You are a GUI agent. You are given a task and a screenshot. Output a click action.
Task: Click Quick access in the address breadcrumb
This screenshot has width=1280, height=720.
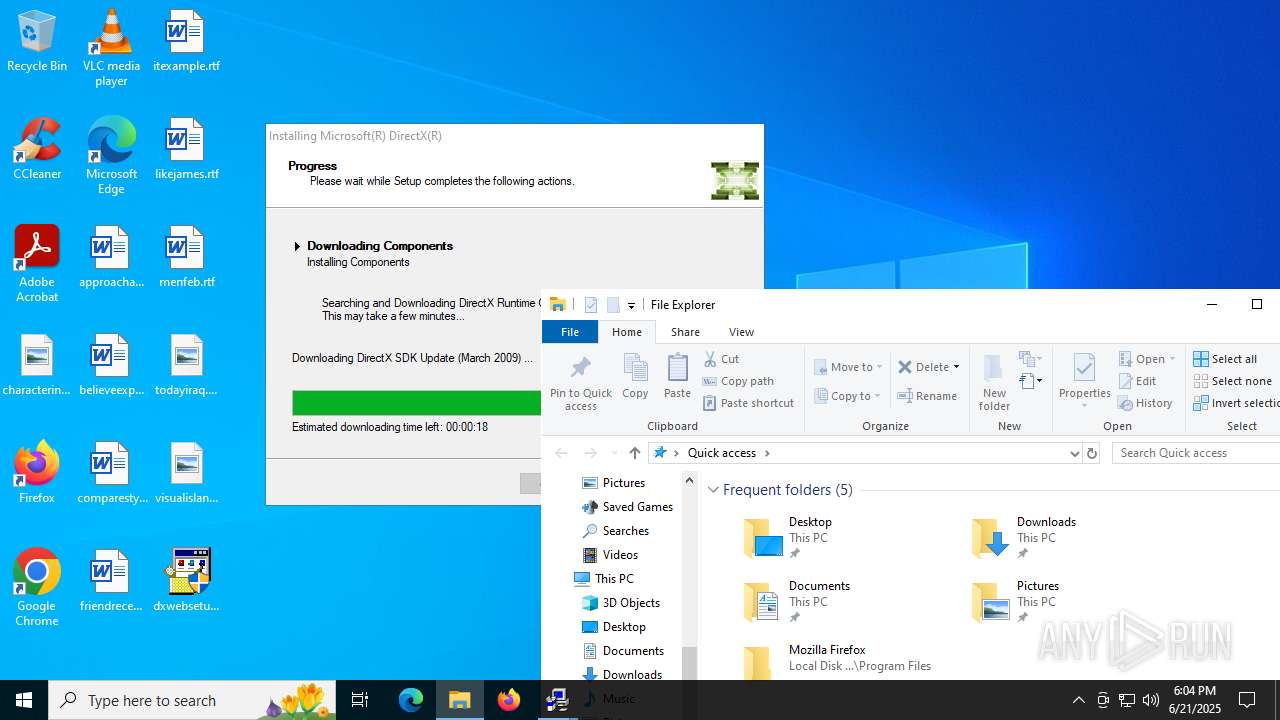pos(721,453)
